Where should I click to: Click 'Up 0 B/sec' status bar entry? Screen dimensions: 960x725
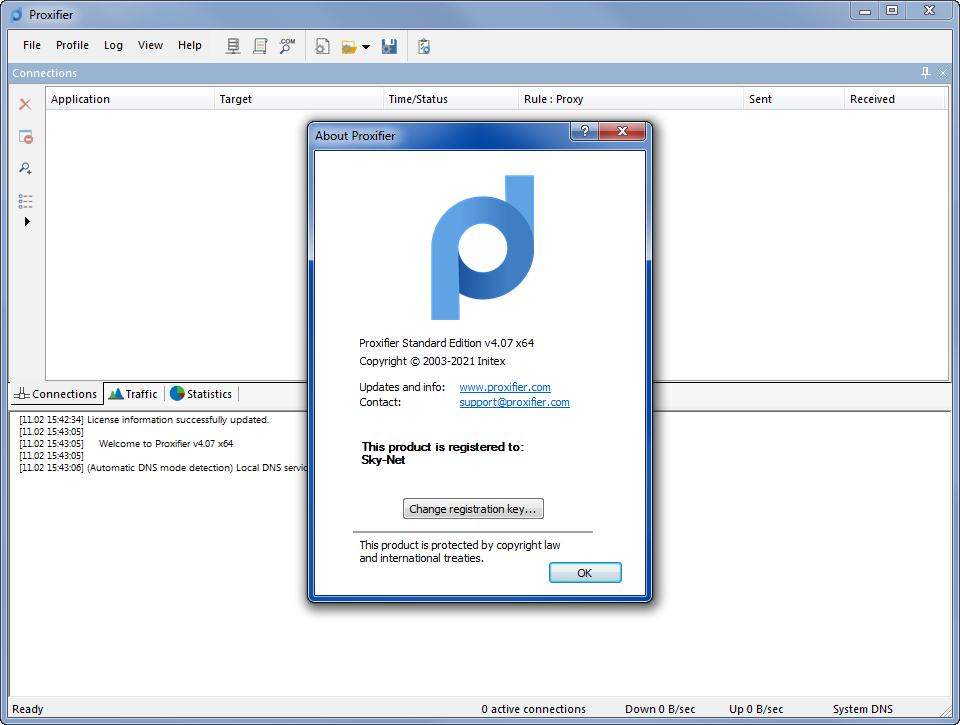pos(756,709)
